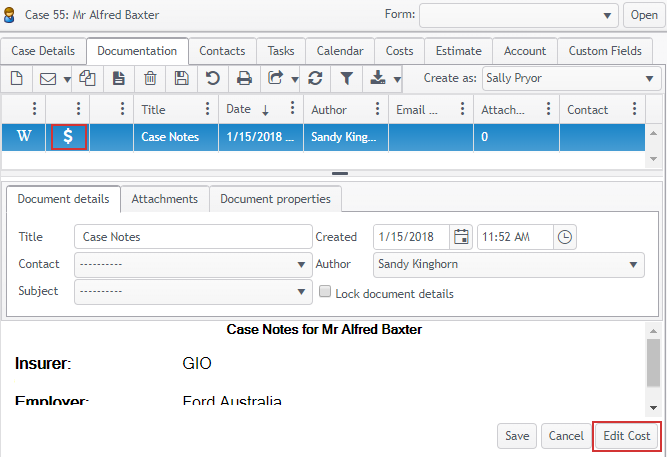Click the filter funnel icon
667x457 pixels.
click(x=346, y=78)
